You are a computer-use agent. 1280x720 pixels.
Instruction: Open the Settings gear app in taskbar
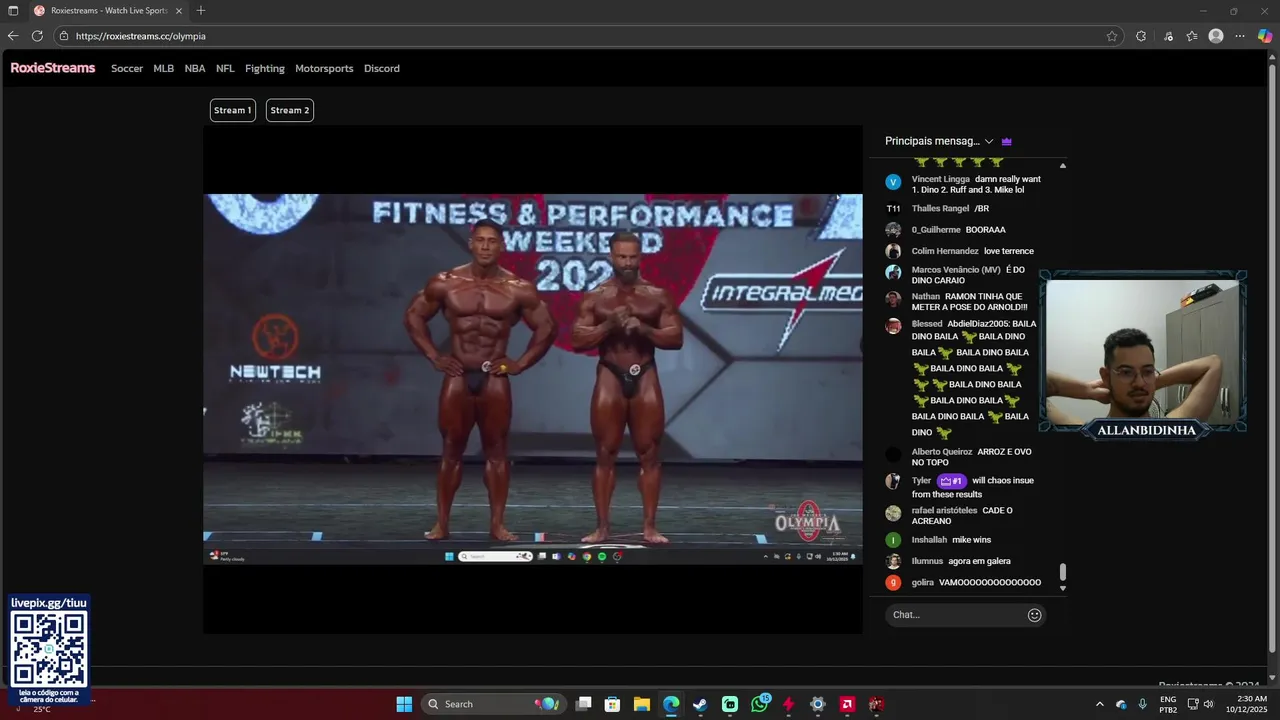[x=817, y=704]
